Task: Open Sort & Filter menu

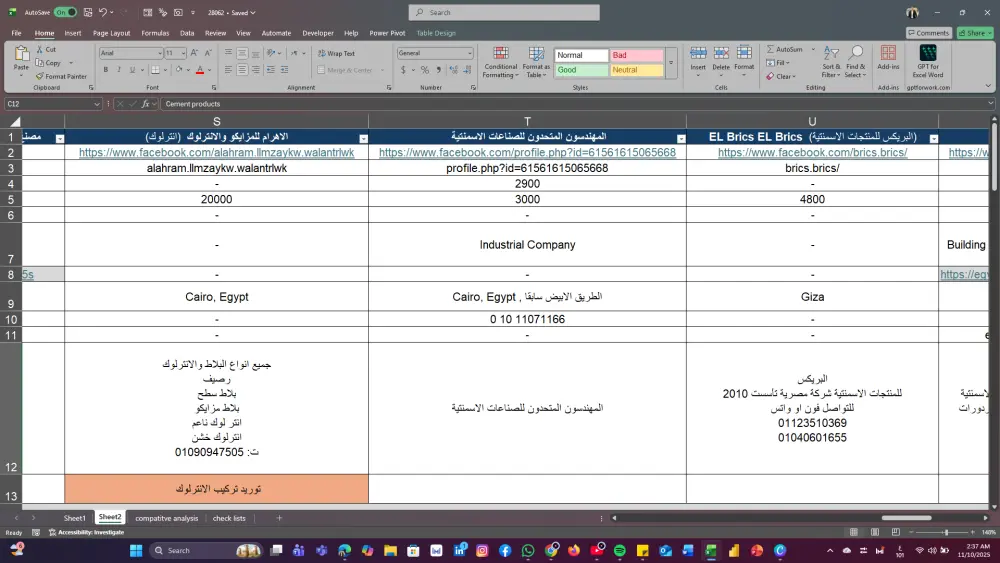Action: [831, 62]
